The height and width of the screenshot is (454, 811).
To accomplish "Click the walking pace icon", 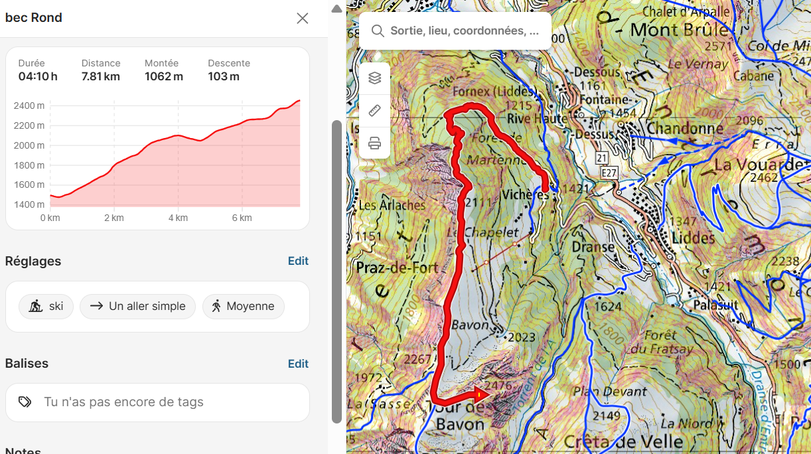I will (216, 306).
